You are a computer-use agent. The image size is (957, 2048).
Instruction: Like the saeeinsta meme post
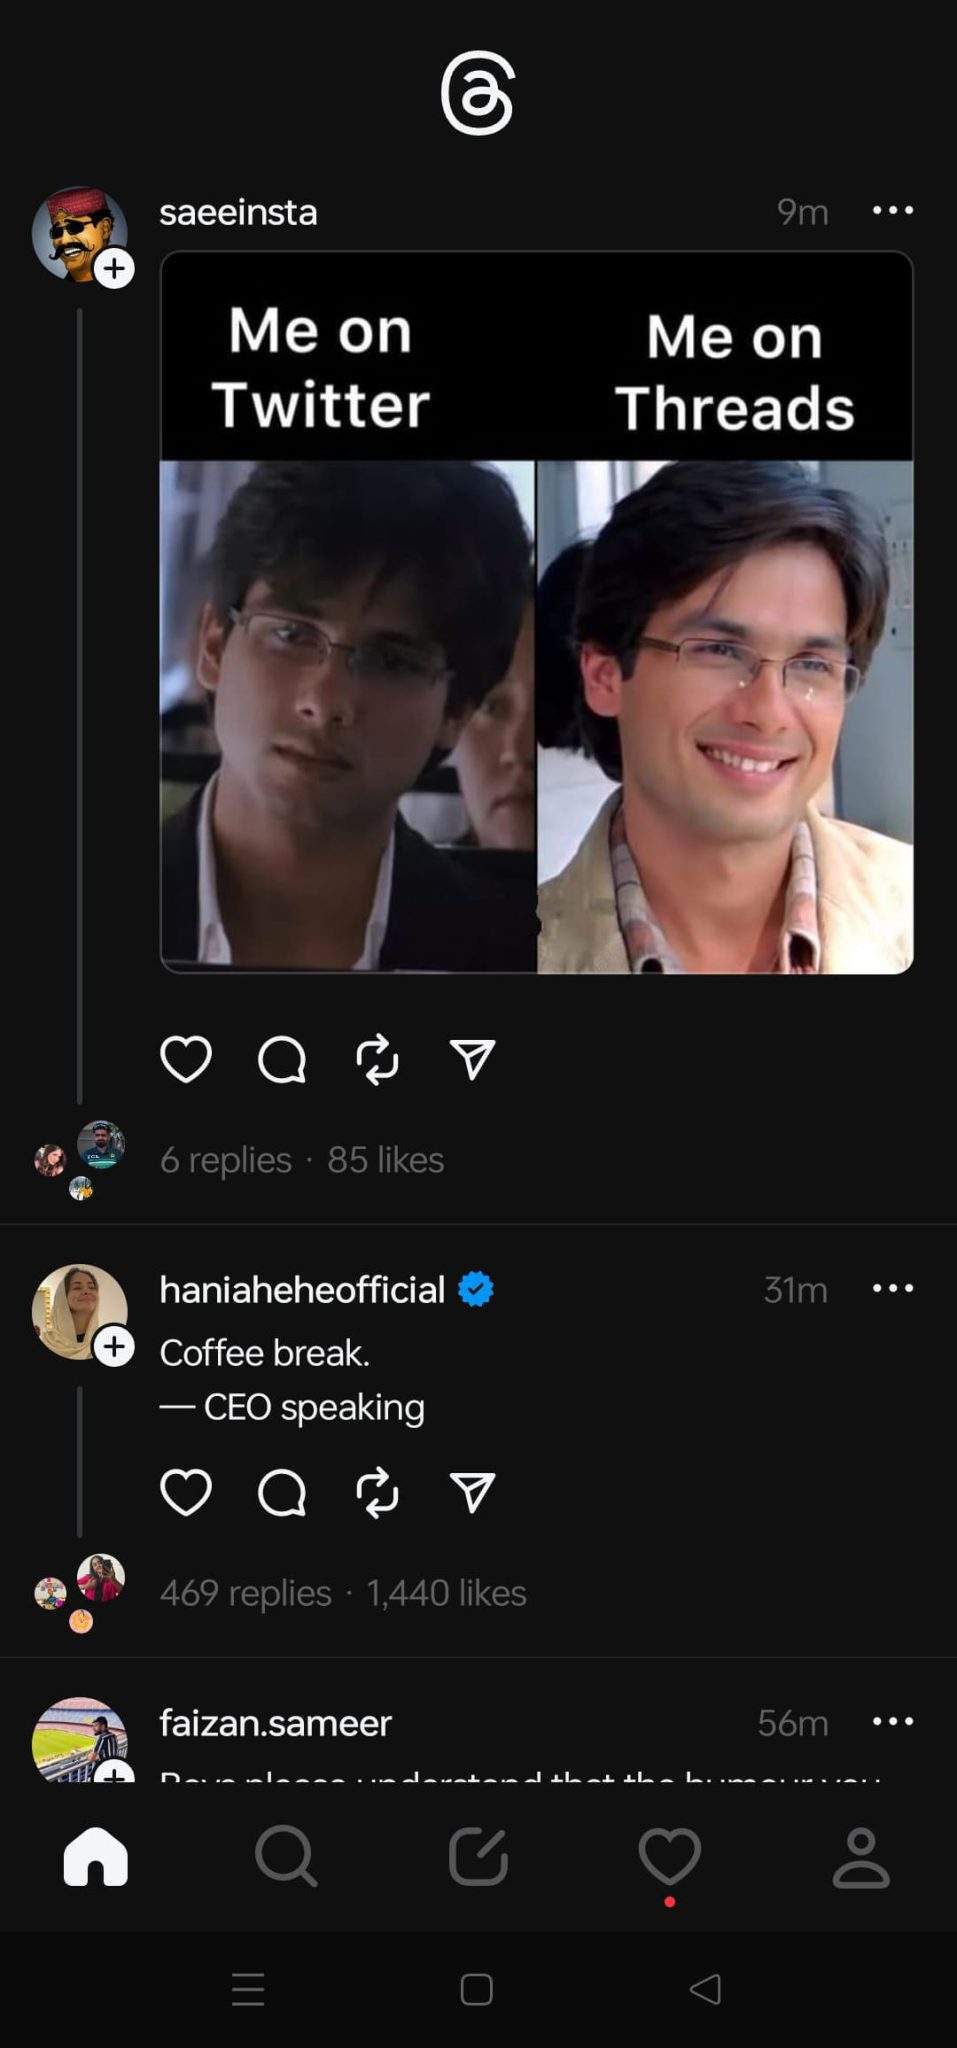point(186,1060)
